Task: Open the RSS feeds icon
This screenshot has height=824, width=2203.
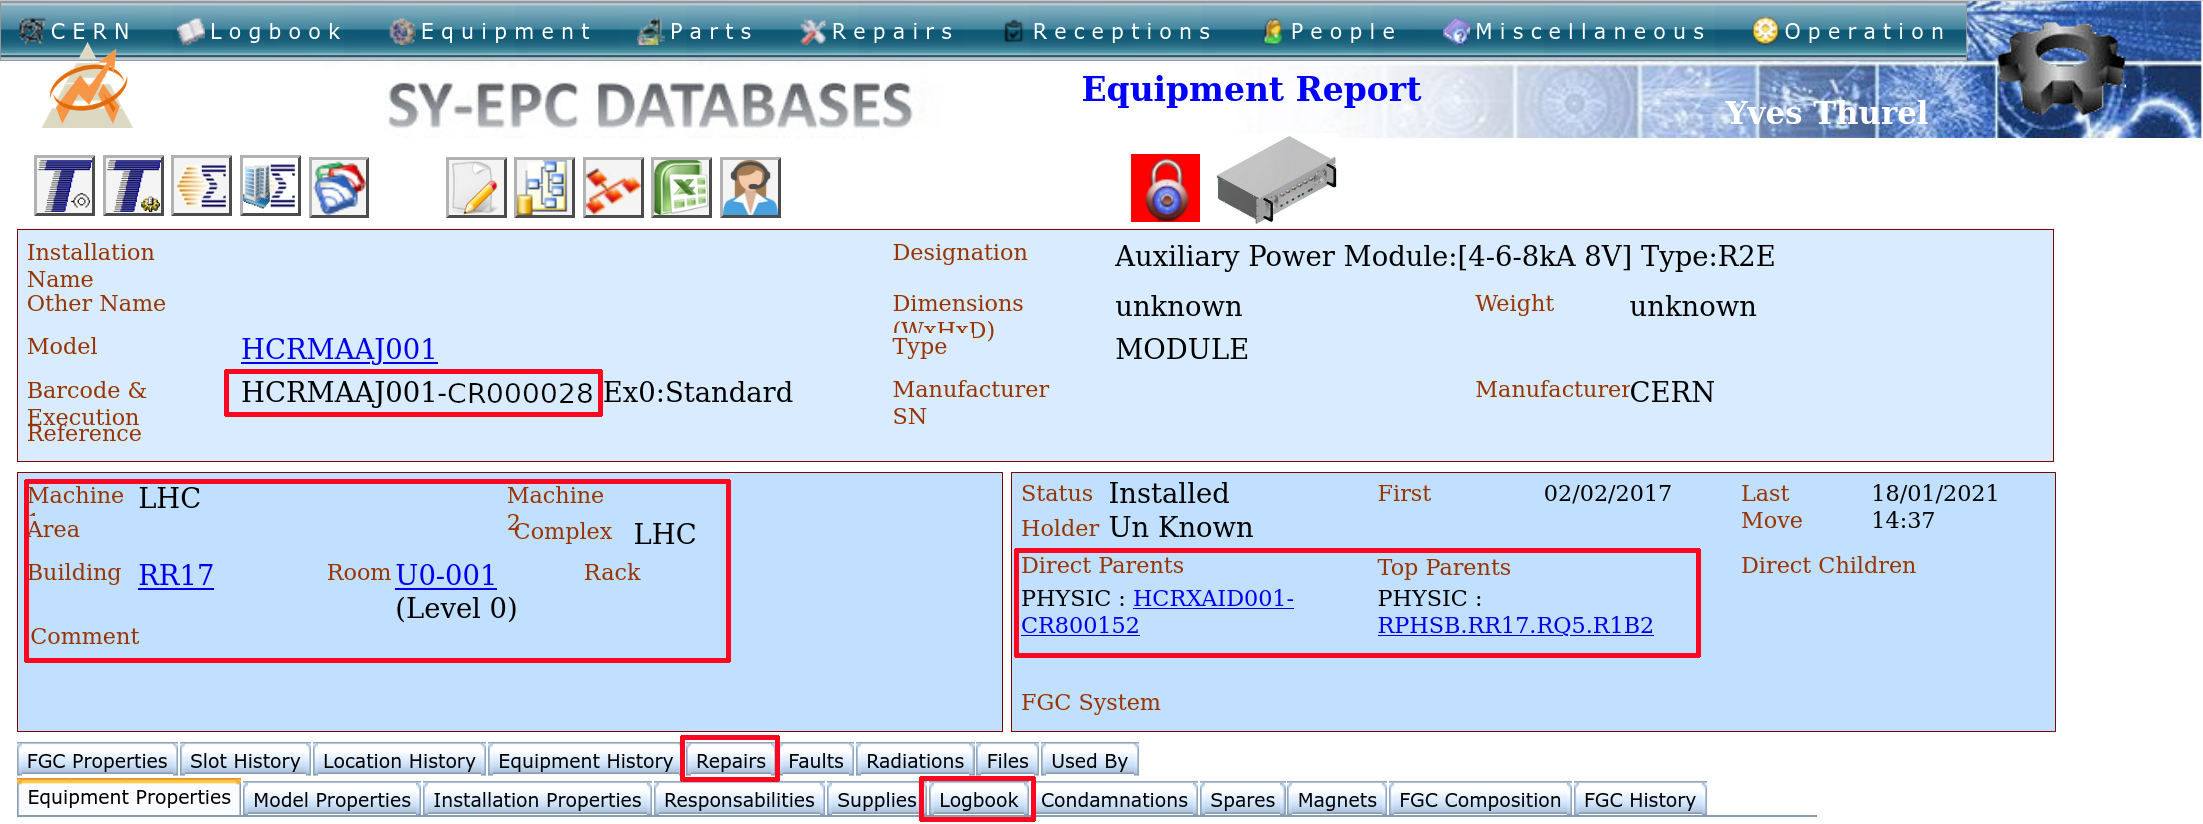Action: click(x=339, y=186)
